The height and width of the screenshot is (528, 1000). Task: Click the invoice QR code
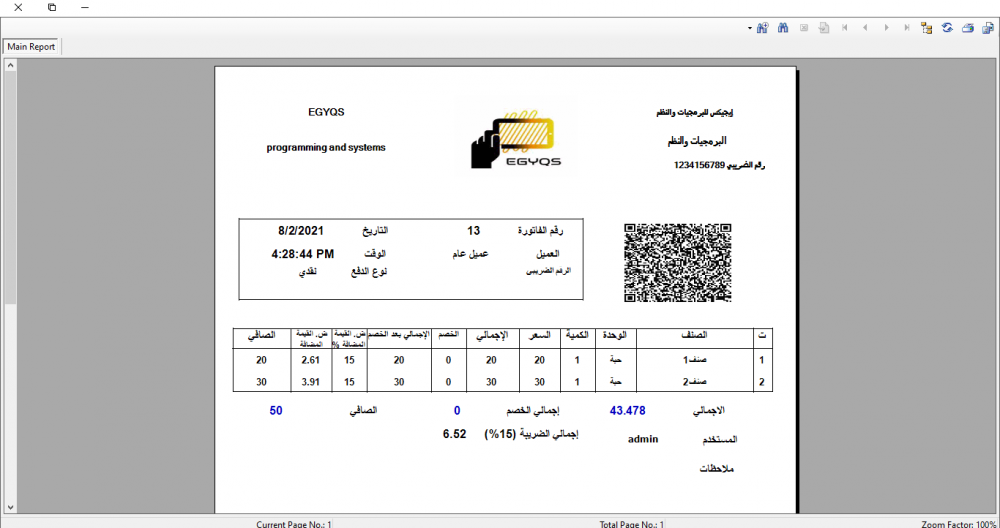(x=677, y=262)
